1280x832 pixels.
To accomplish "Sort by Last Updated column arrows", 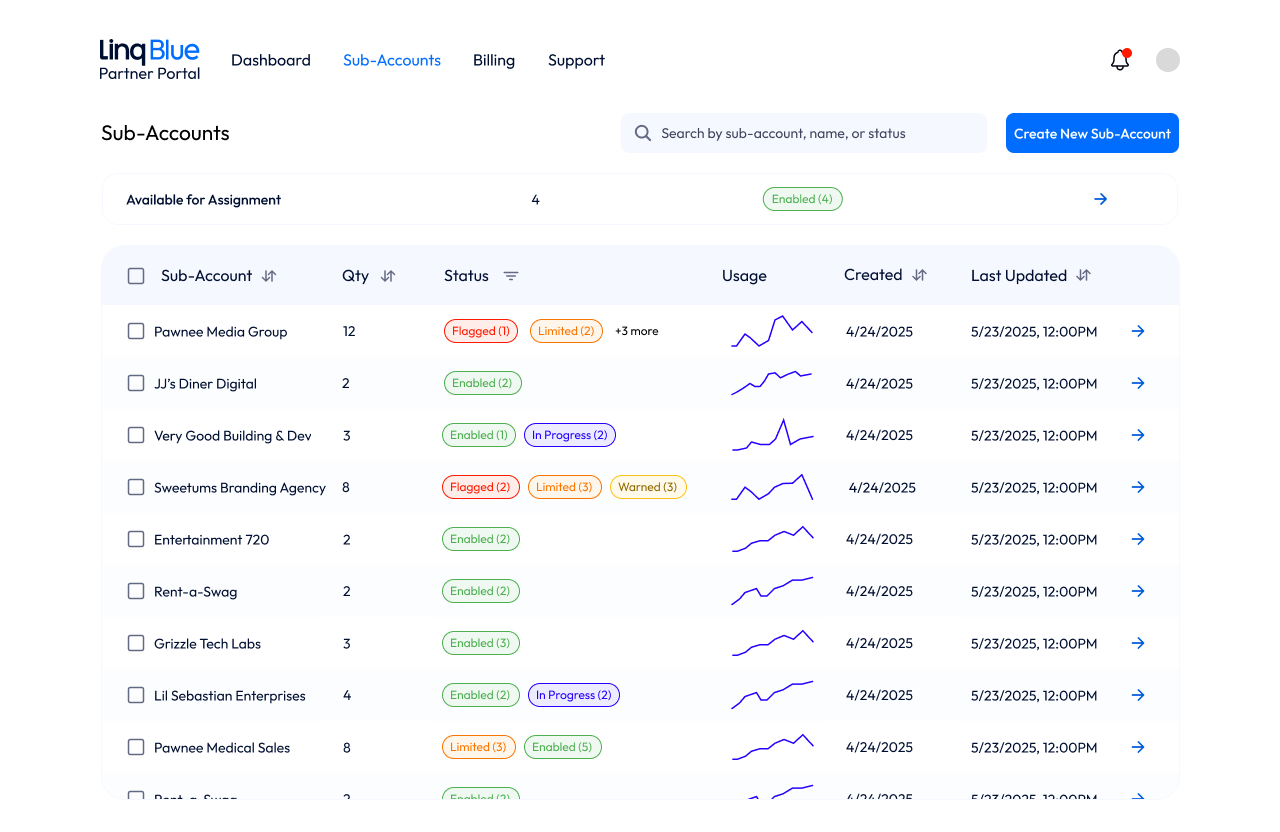I will tap(1083, 275).
